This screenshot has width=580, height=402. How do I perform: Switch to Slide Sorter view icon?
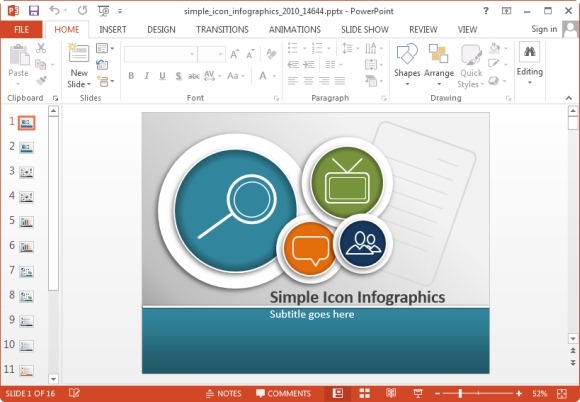(364, 393)
